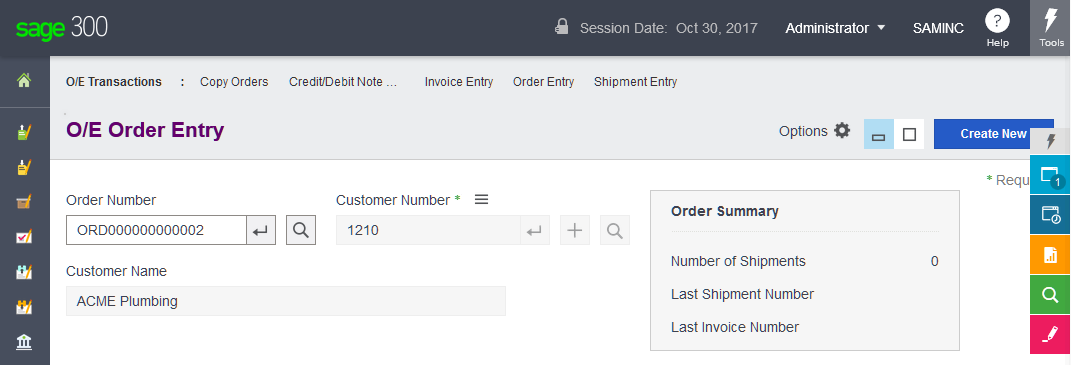The width and height of the screenshot is (1071, 365).
Task: Open the Options gear menu
Action: pos(815,131)
